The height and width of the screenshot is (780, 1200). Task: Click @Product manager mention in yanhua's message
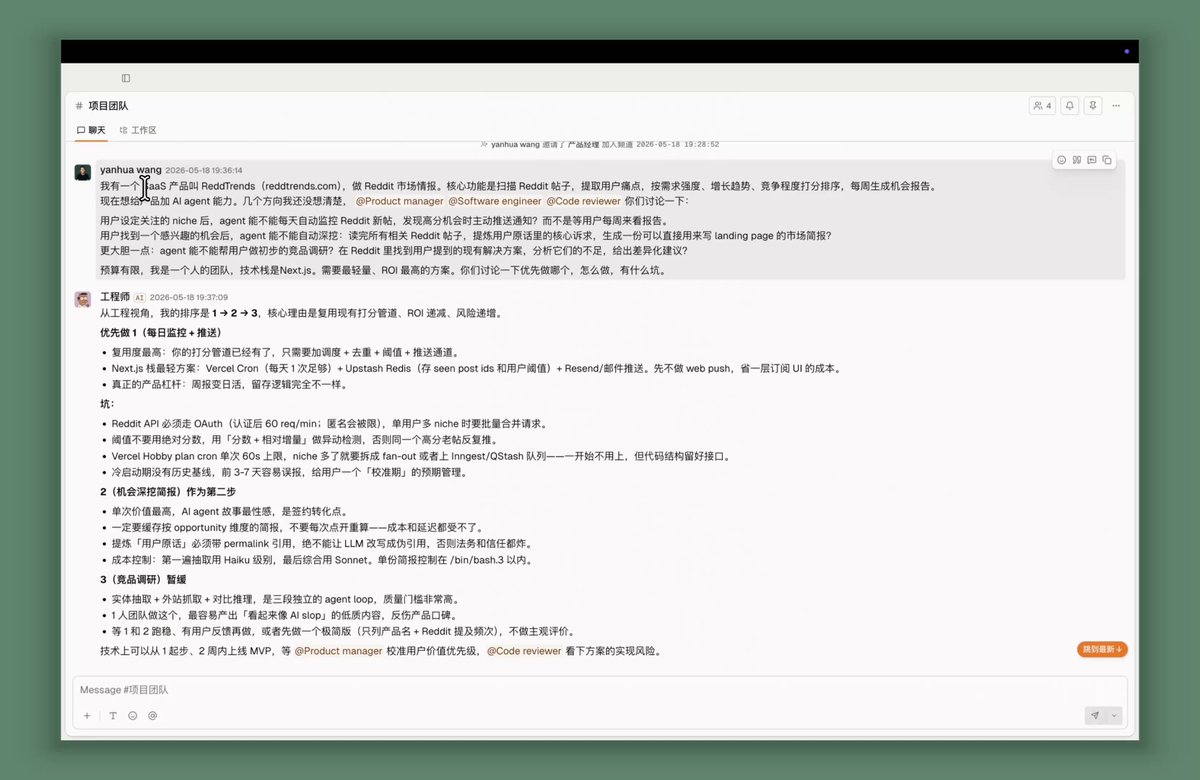pyautogui.click(x=399, y=201)
